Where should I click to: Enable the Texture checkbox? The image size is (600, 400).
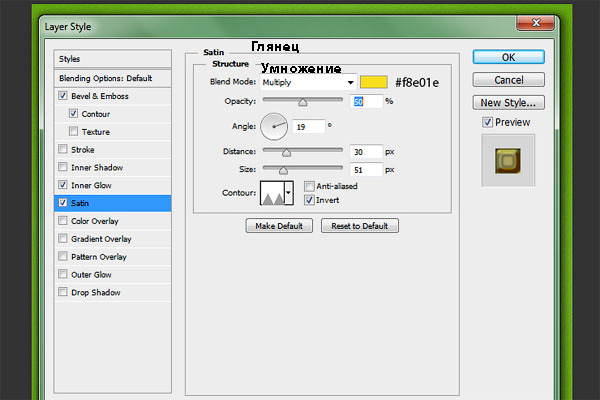point(73,131)
